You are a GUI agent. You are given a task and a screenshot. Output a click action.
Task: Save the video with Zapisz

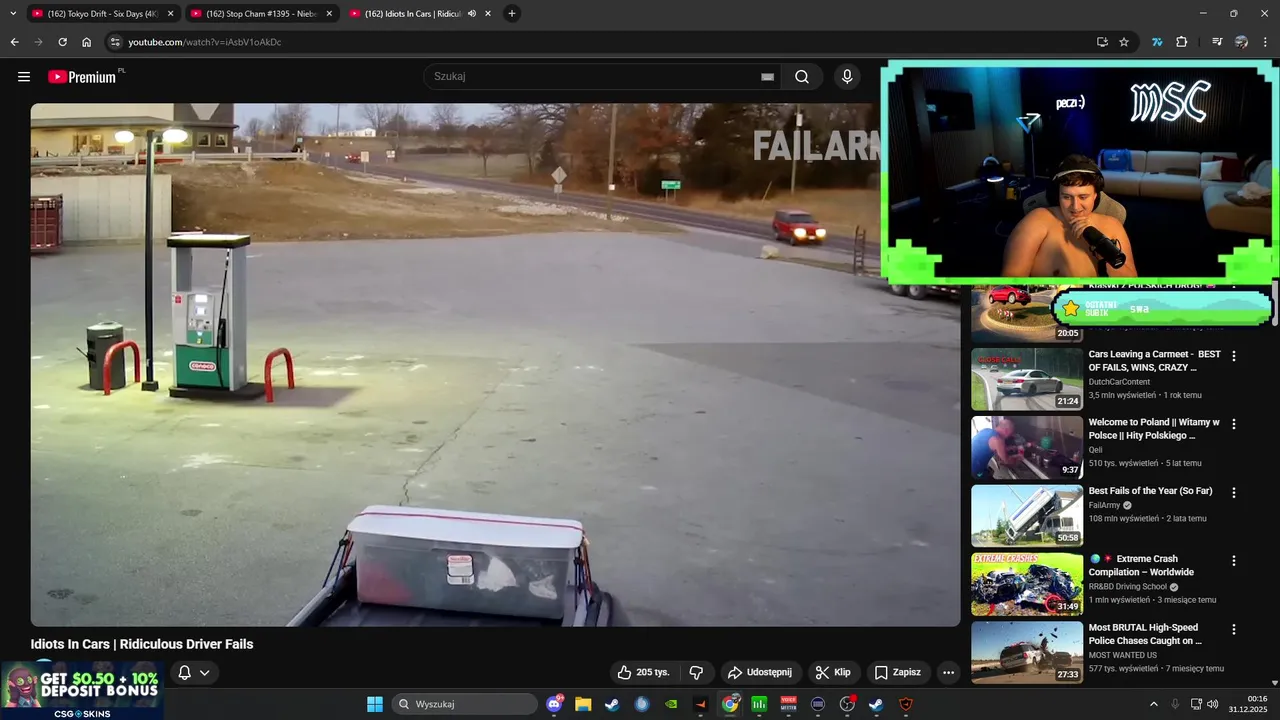click(x=897, y=672)
